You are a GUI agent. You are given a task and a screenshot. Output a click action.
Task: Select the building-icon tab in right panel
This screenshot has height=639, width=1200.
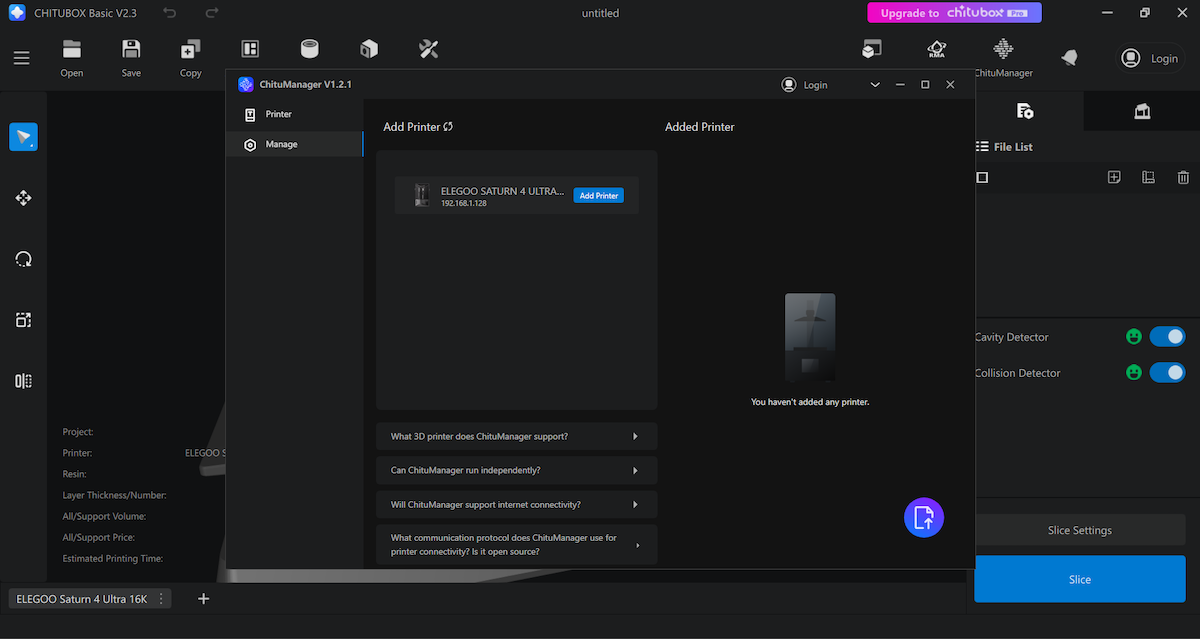click(1142, 111)
